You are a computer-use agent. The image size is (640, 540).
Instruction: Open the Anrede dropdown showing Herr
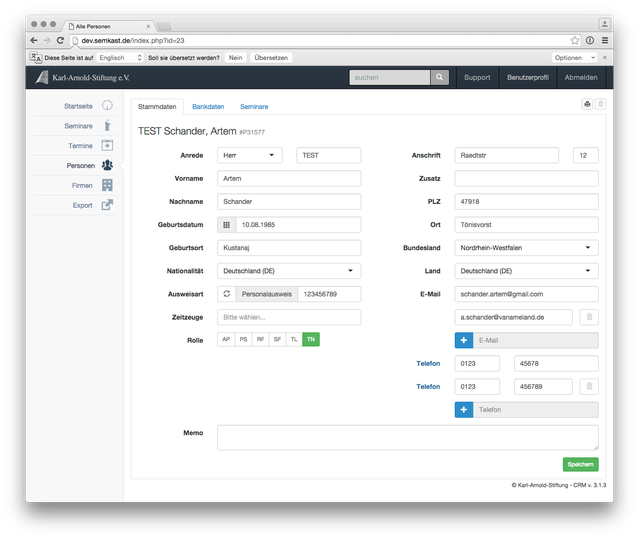coord(252,155)
